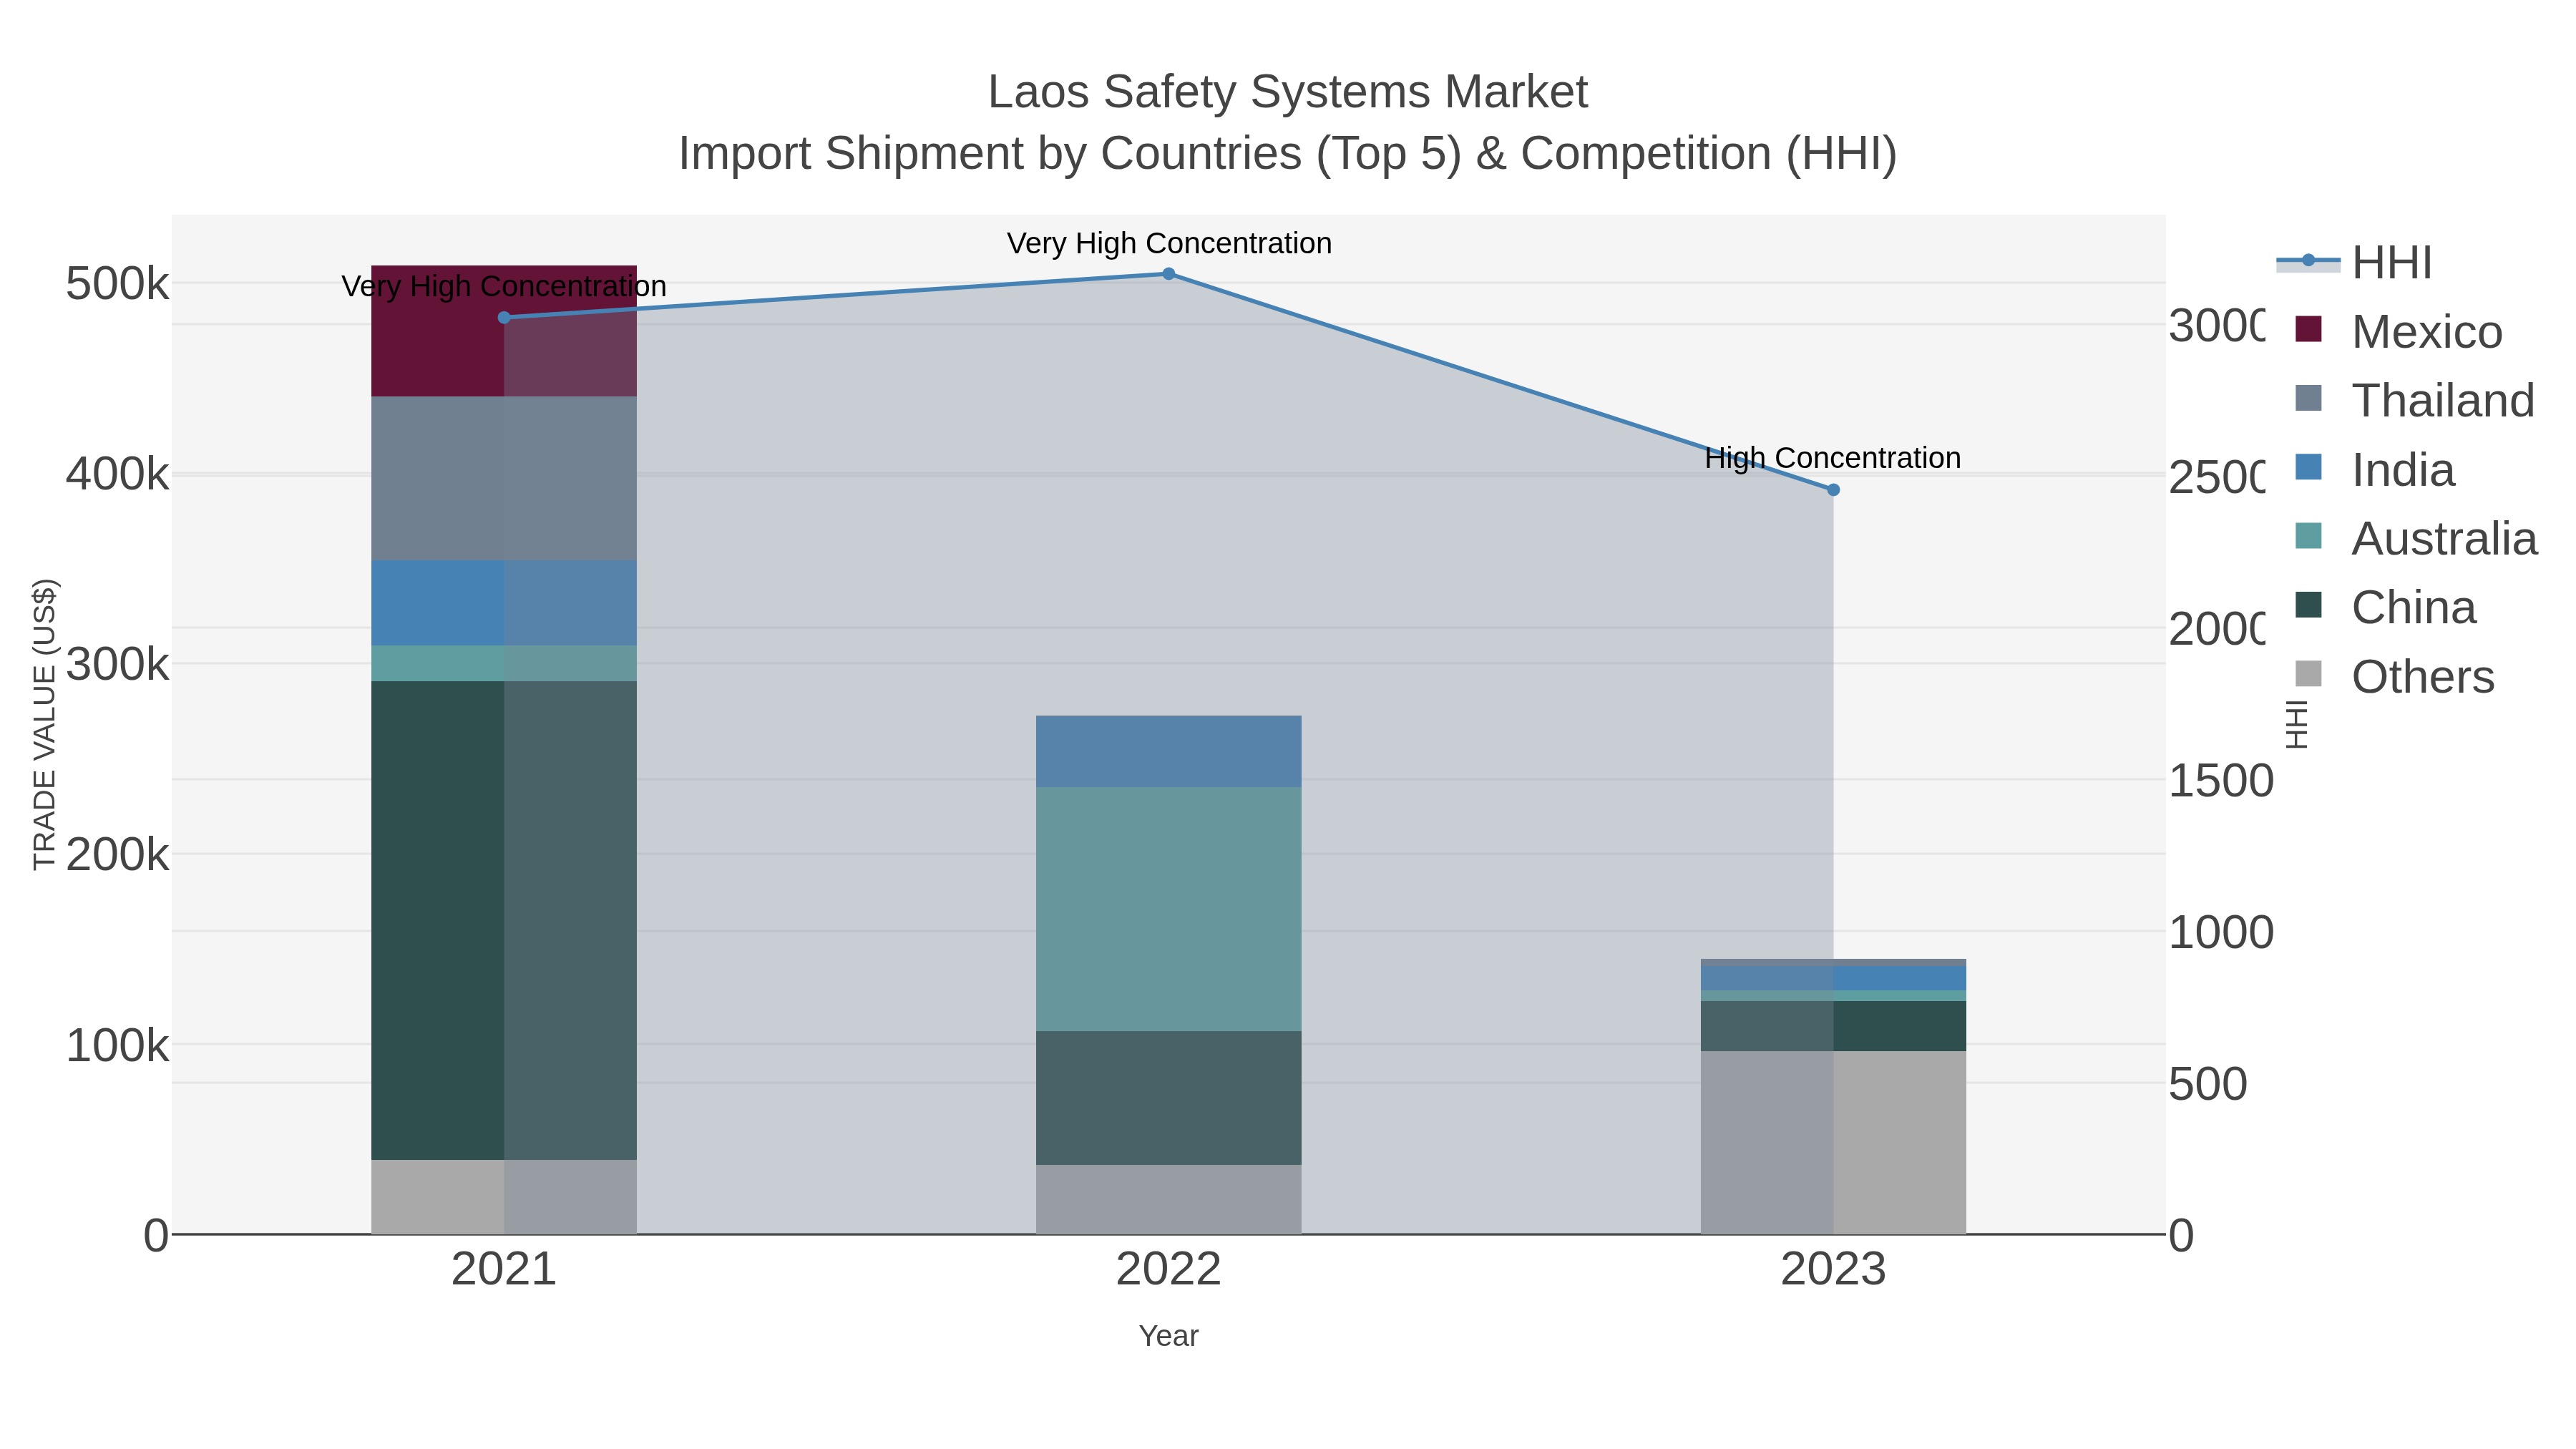Select the Others segment of 2022 bar
Screen dimensions: 2576x1449
(x=1168, y=1199)
